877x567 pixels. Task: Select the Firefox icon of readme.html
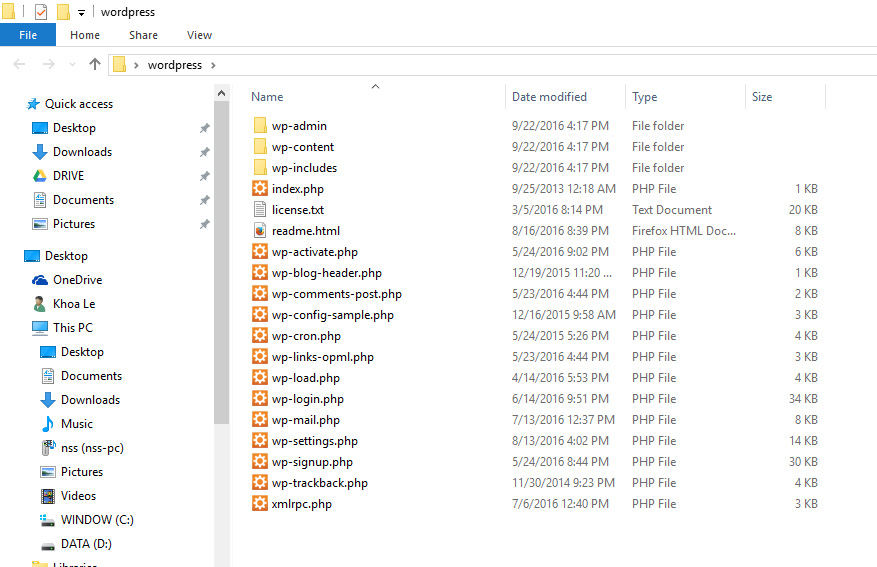tap(260, 231)
